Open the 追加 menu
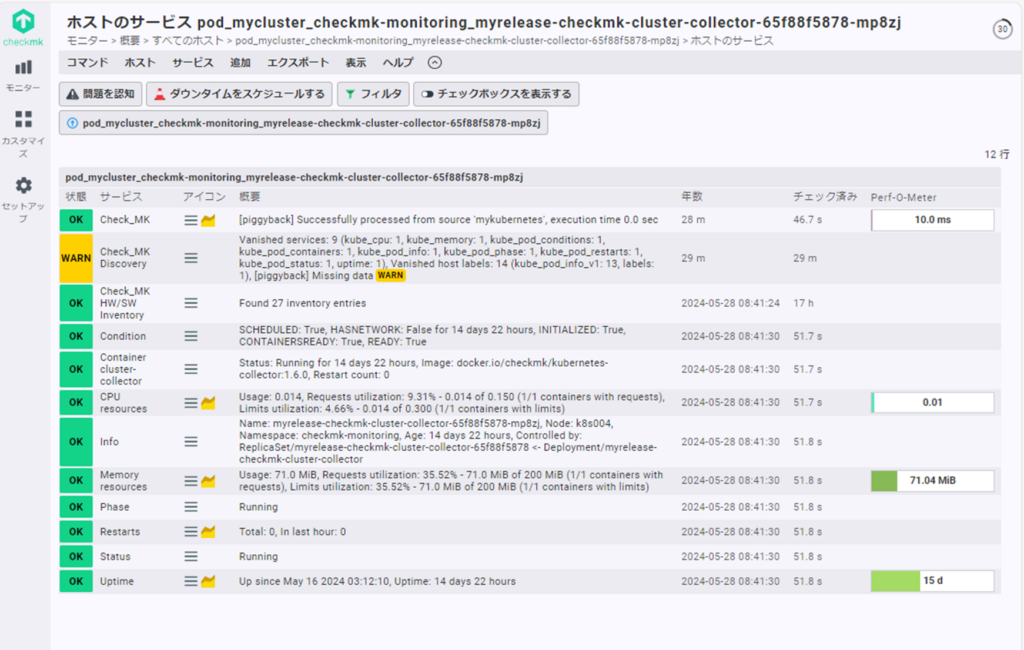The width and height of the screenshot is (1024, 650). 240,63
